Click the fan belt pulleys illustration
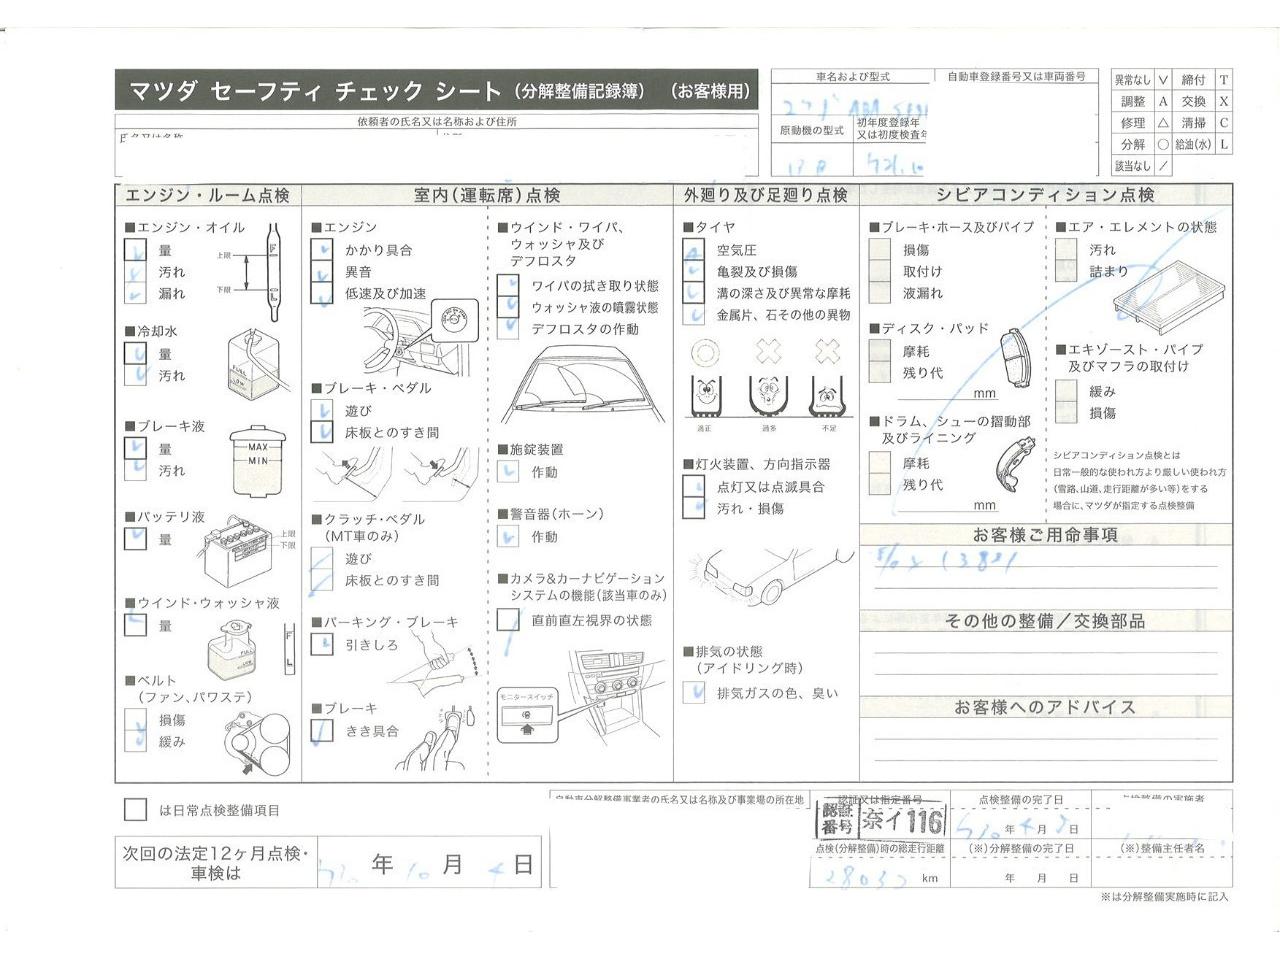The height and width of the screenshot is (960, 1280). click(259, 744)
